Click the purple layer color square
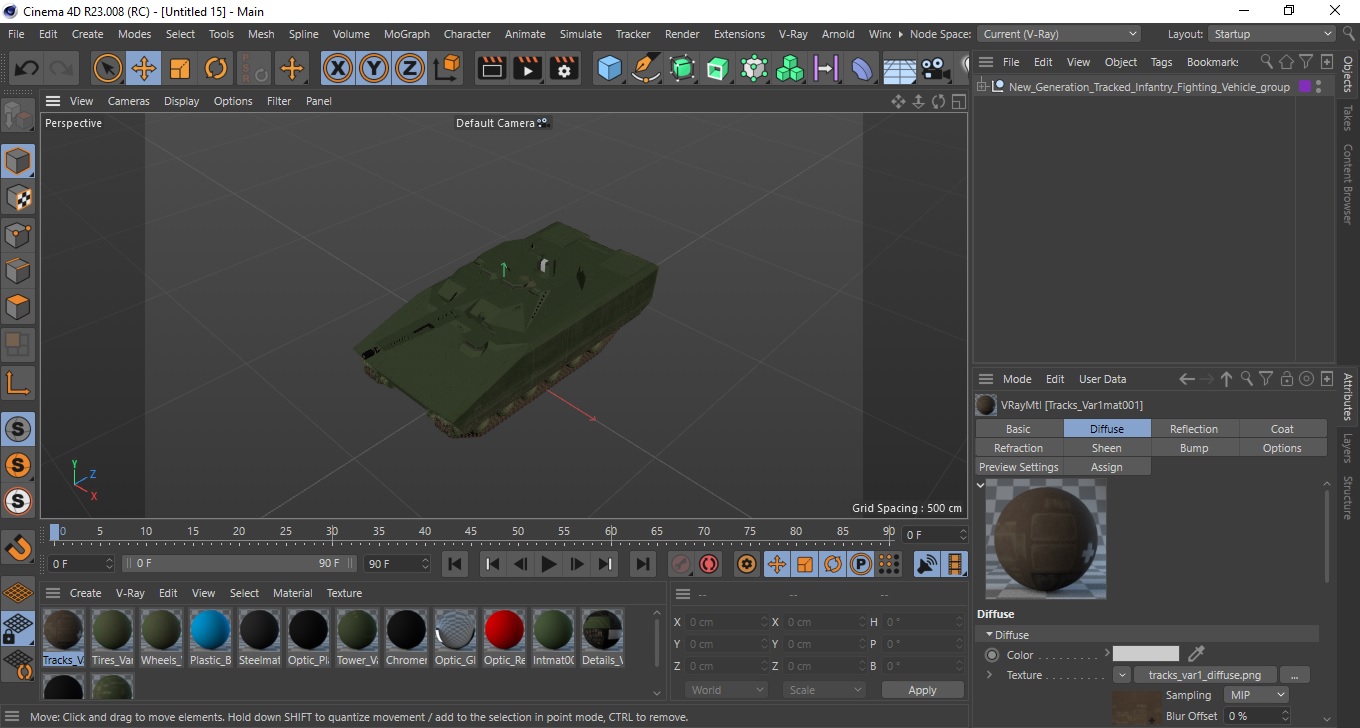Viewport: 1360px width, 728px height. click(1304, 87)
